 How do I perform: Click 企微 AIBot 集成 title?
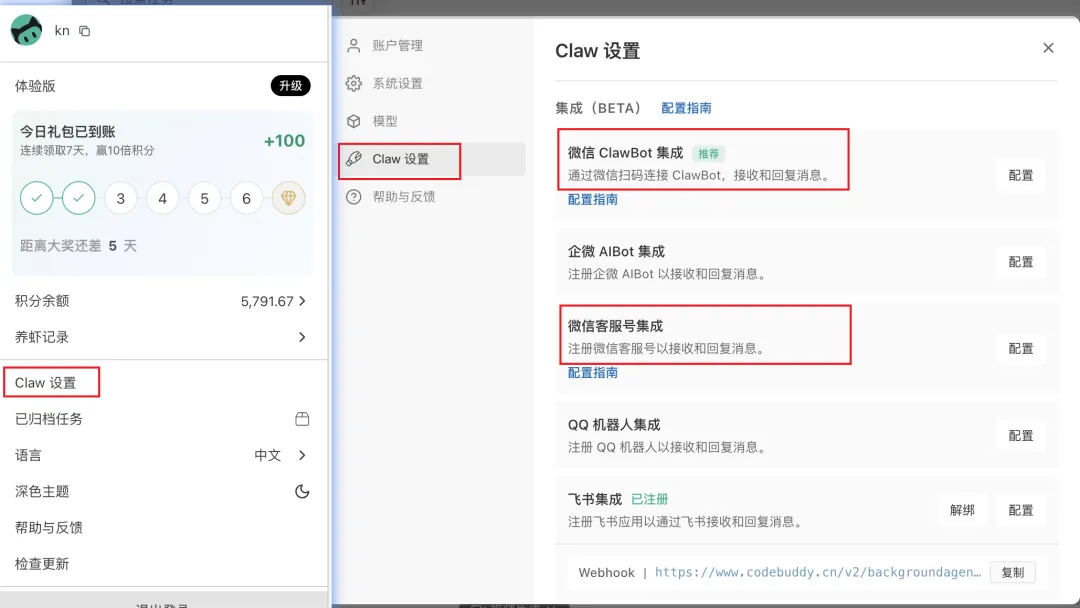tap(616, 251)
